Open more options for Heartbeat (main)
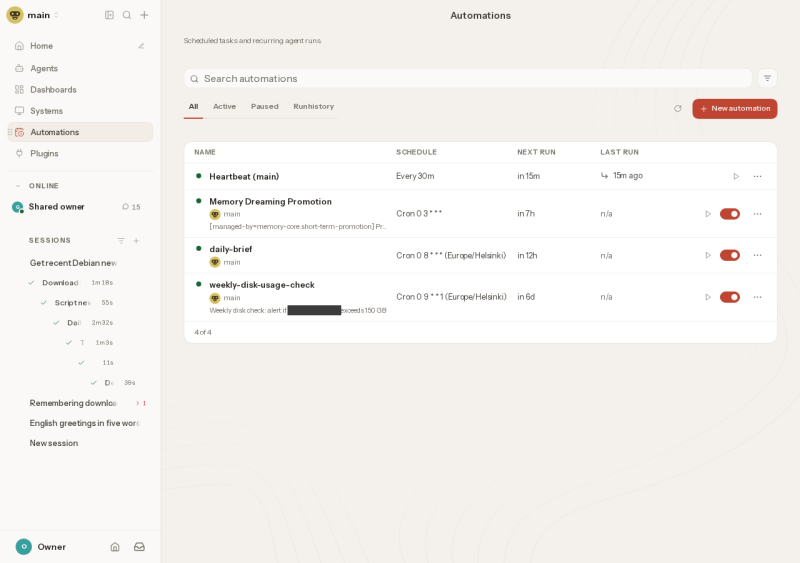The height and width of the screenshot is (563, 800). (x=758, y=177)
